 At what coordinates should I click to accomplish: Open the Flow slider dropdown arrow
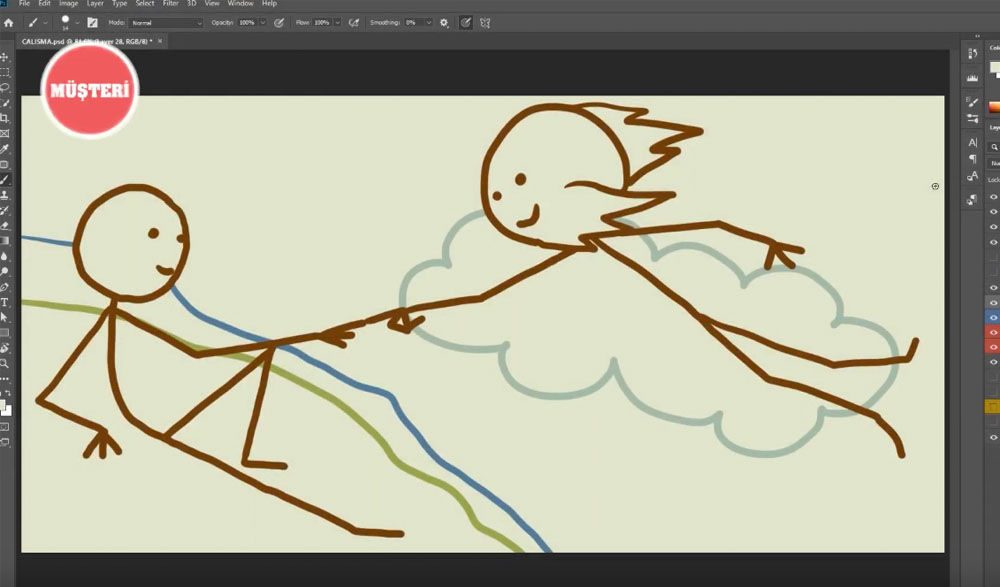click(337, 23)
